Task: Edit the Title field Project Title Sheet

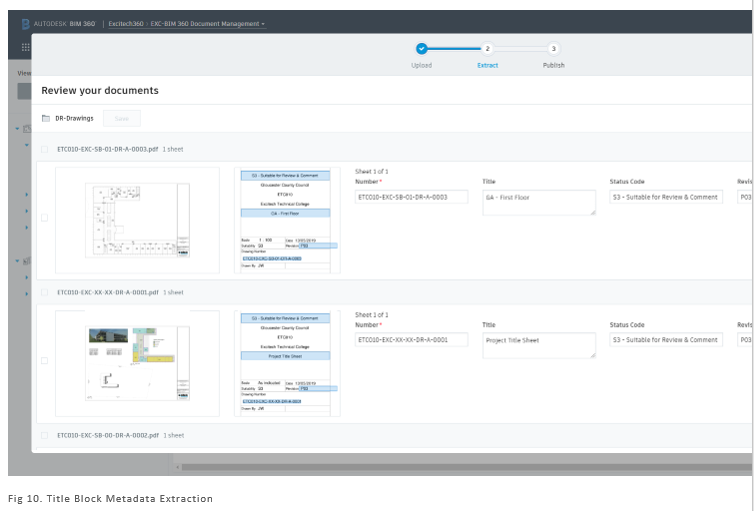Action: coord(539,345)
